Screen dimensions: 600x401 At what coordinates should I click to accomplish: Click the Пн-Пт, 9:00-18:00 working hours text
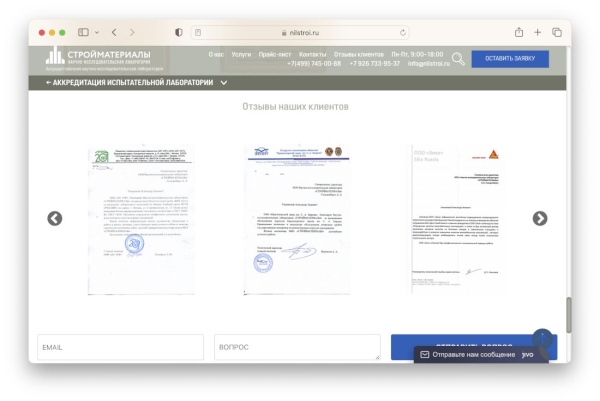[x=417, y=54]
